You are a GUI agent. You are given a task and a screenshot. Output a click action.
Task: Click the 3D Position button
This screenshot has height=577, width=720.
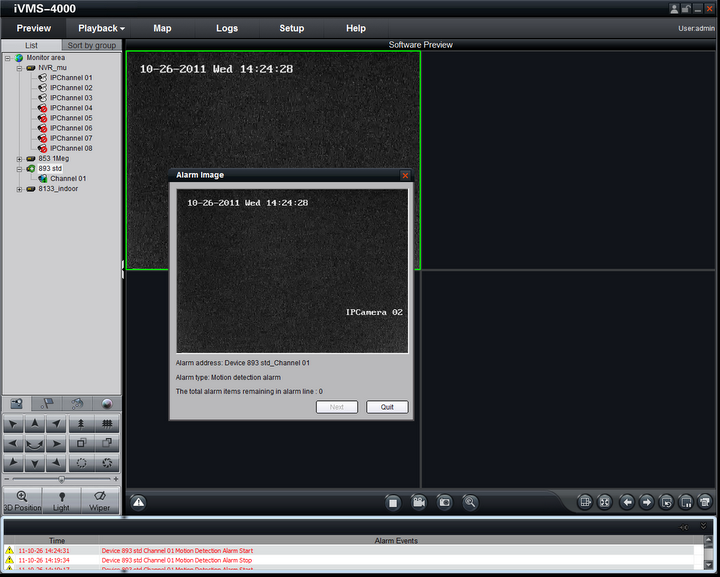[22, 500]
